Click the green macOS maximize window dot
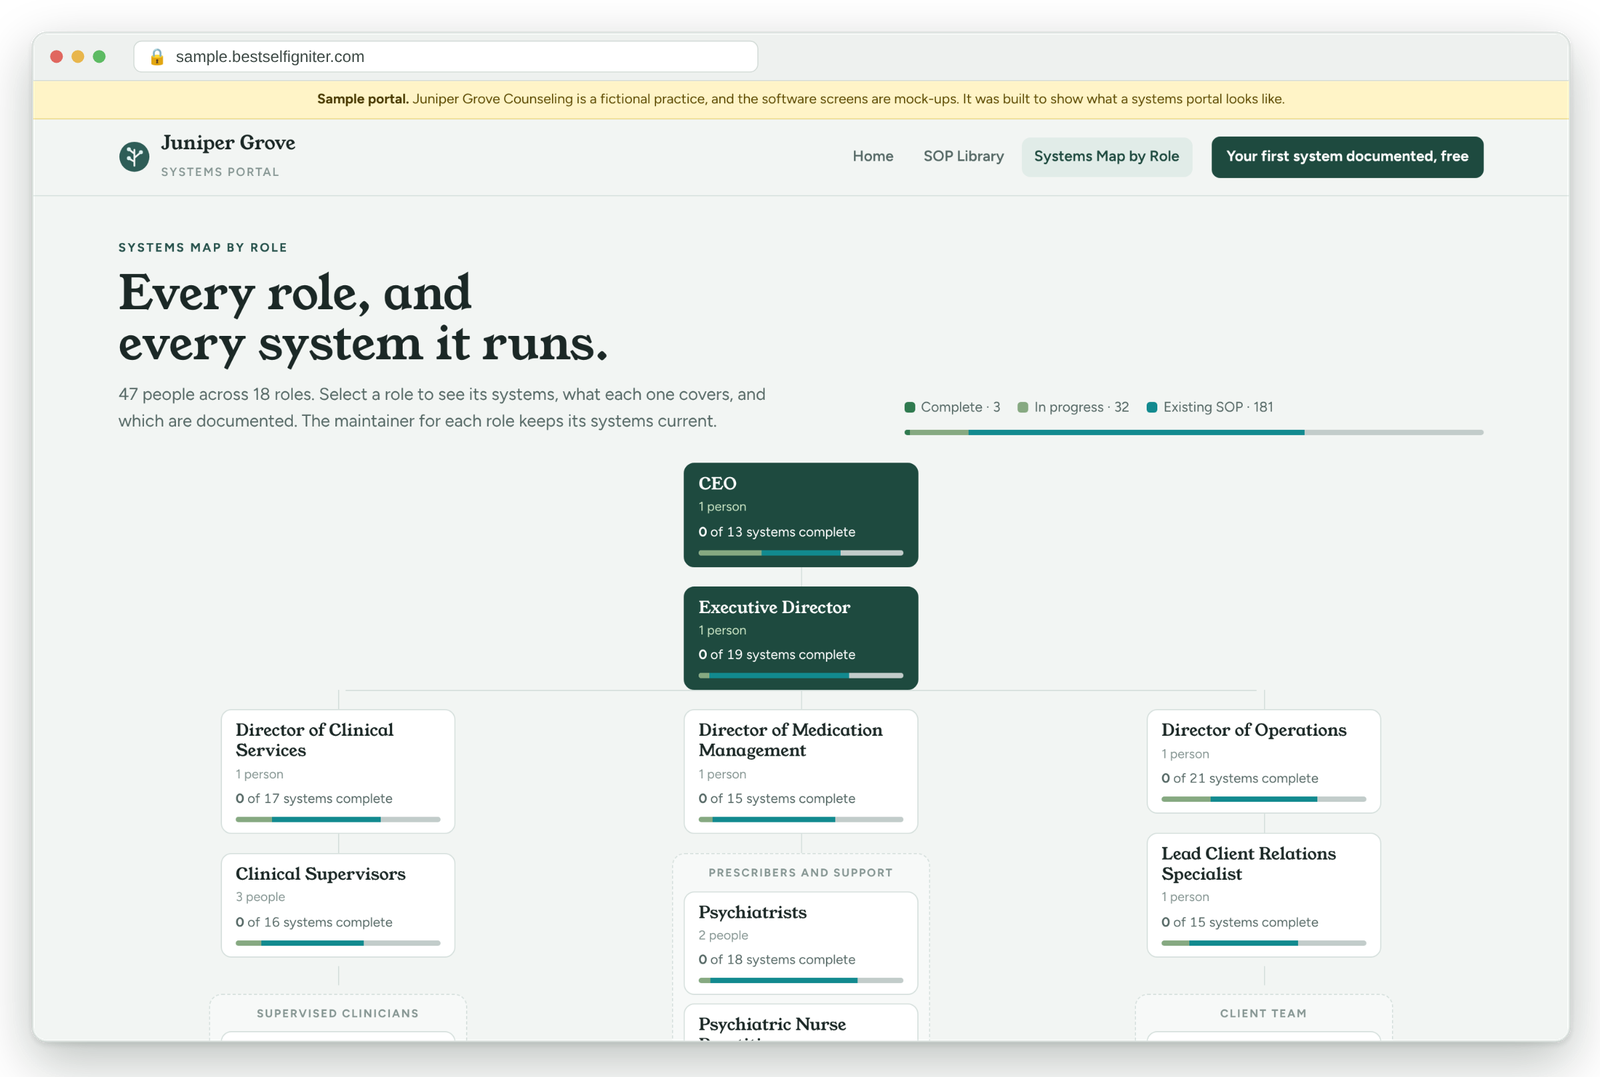1600x1077 pixels. point(99,57)
